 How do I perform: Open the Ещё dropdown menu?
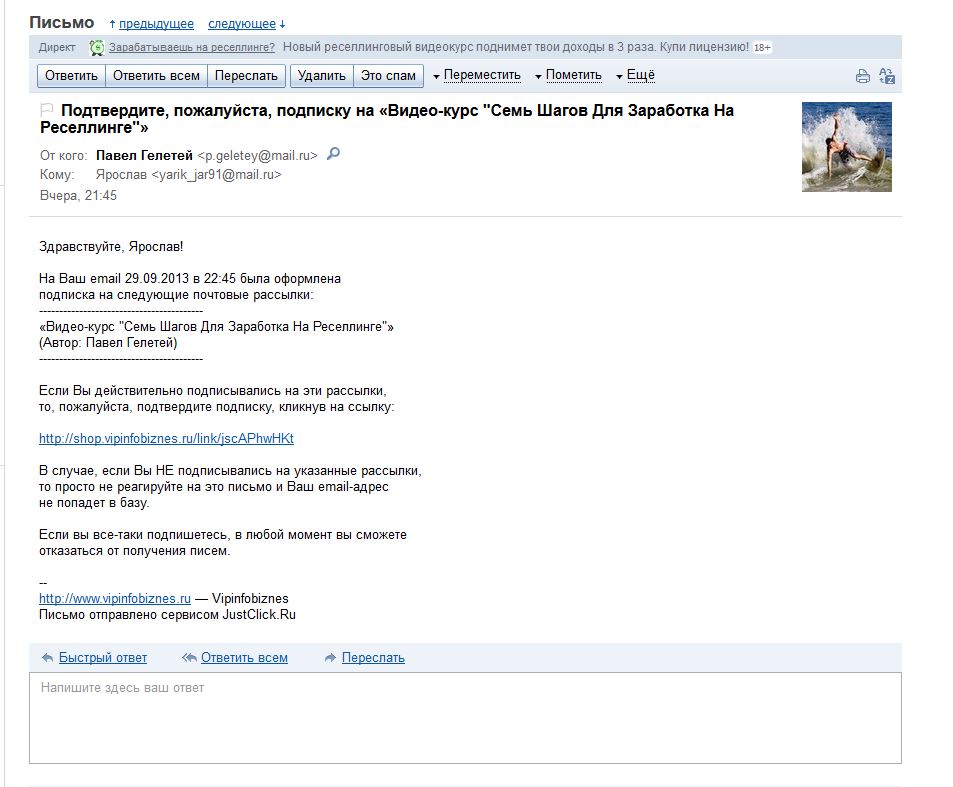(636, 75)
